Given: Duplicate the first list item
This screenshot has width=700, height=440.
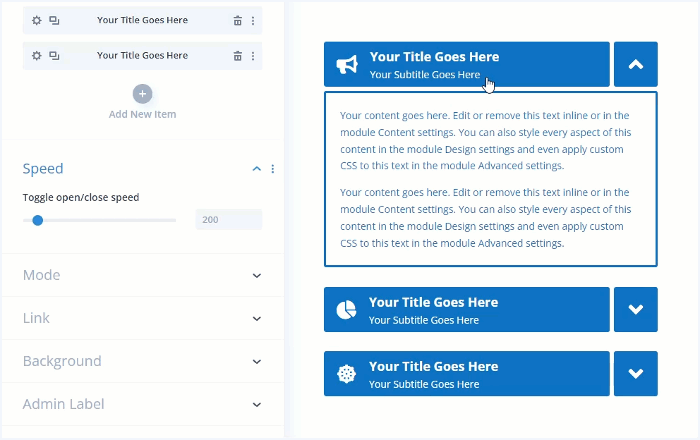Looking at the screenshot, I should click(54, 20).
